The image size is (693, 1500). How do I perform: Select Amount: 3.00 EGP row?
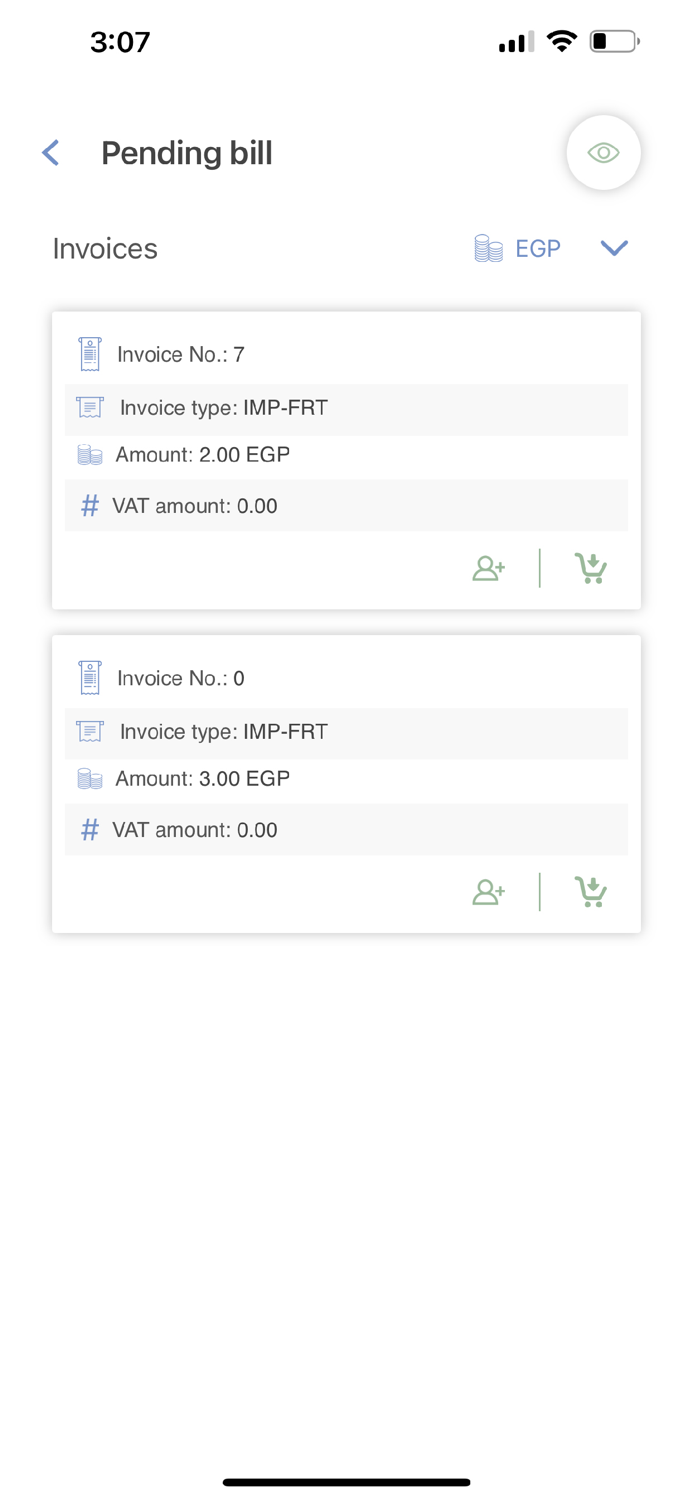point(203,779)
